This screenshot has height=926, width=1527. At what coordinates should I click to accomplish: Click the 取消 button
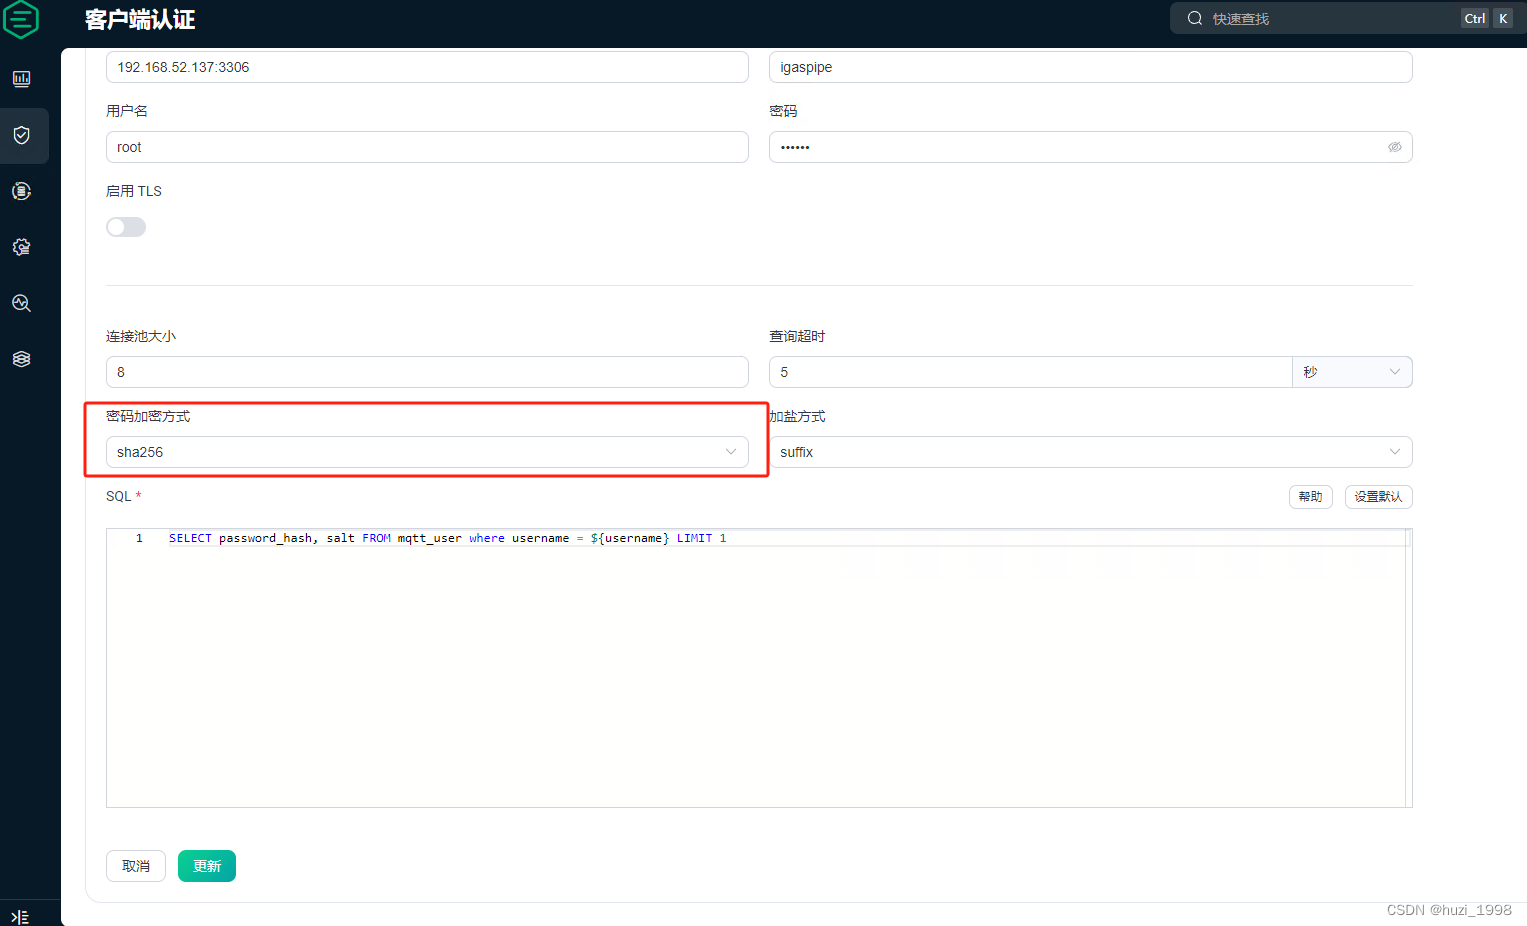pyautogui.click(x=136, y=866)
